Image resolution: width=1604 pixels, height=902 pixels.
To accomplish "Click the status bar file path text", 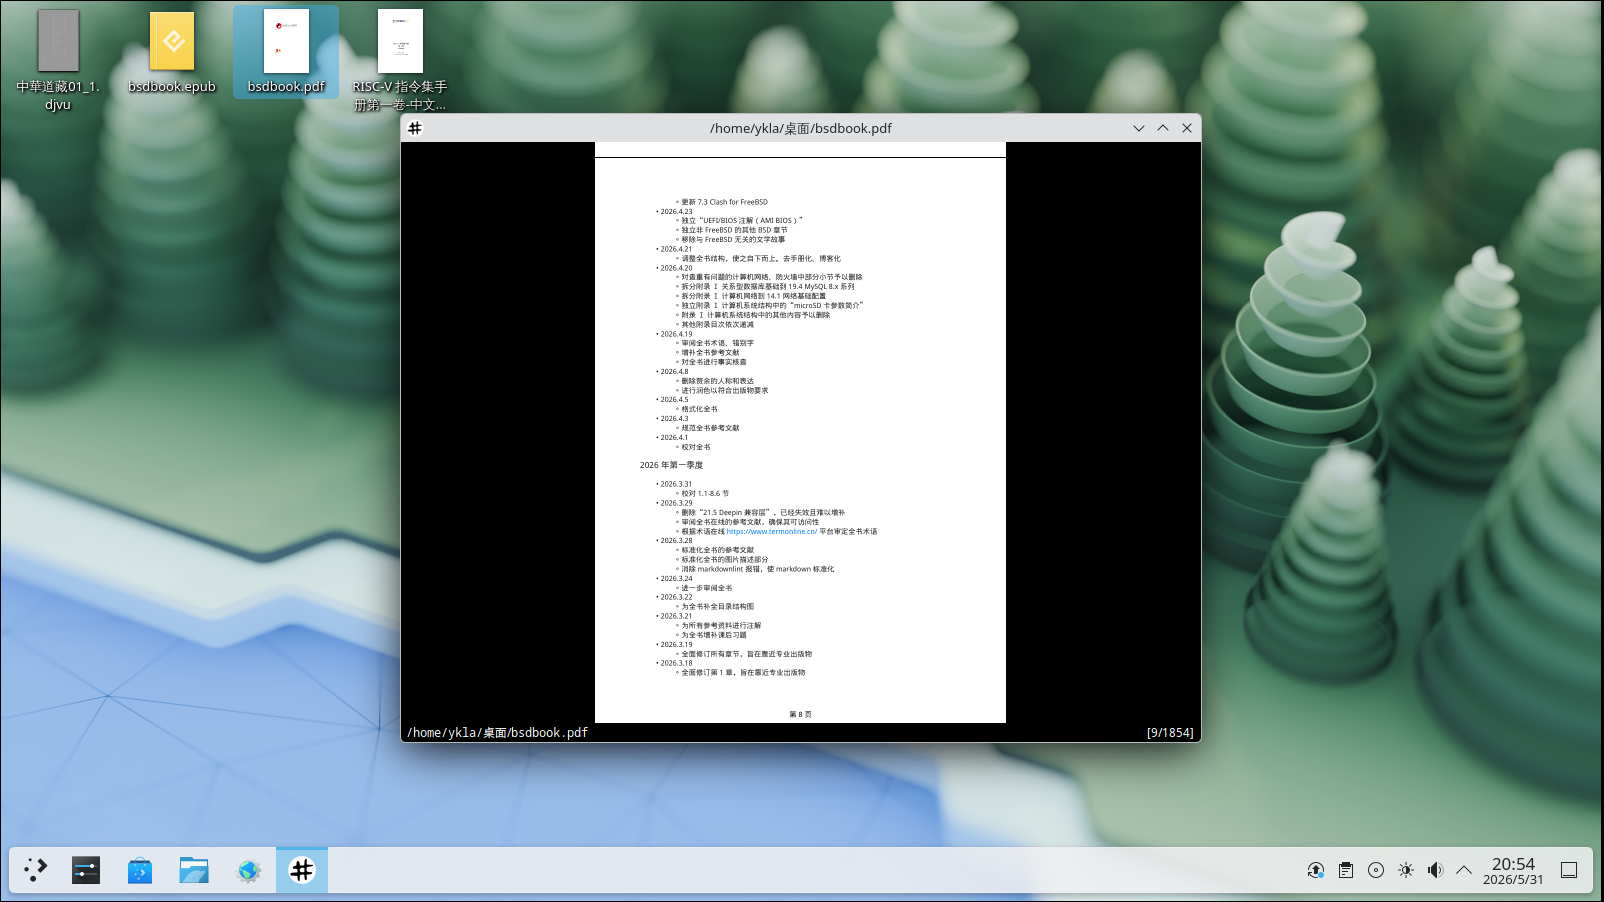I will pyautogui.click(x=497, y=733).
